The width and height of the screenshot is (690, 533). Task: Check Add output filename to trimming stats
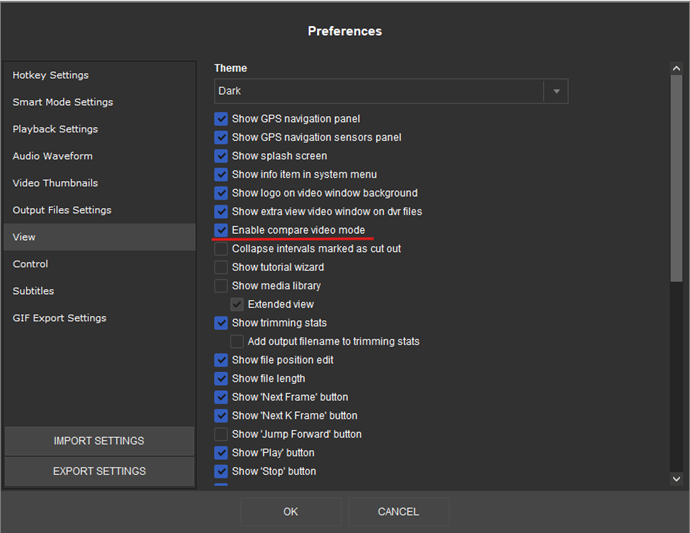pyautogui.click(x=237, y=342)
